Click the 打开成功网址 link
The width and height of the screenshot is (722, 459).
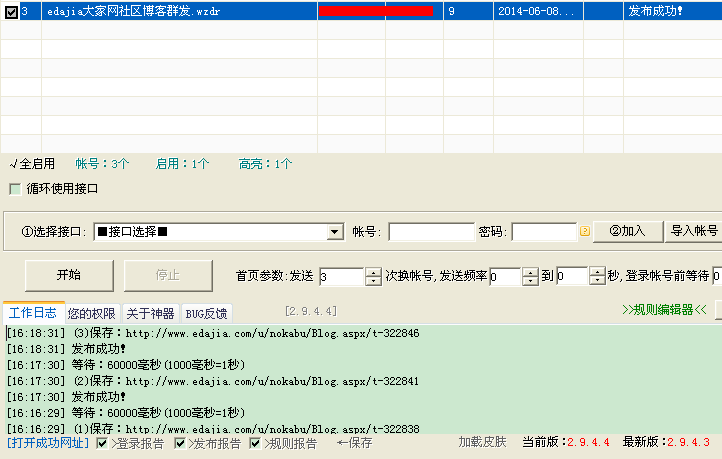[x=48, y=443]
